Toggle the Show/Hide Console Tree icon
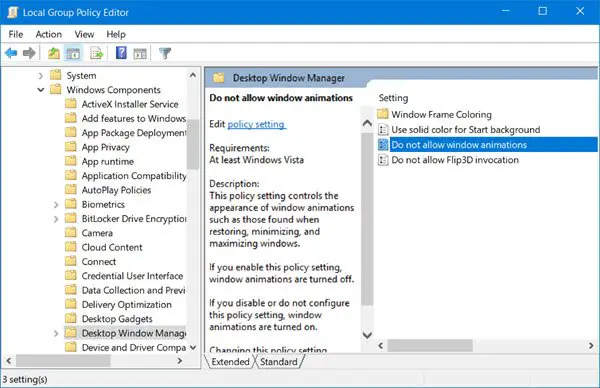The image size is (600, 388). click(x=73, y=53)
